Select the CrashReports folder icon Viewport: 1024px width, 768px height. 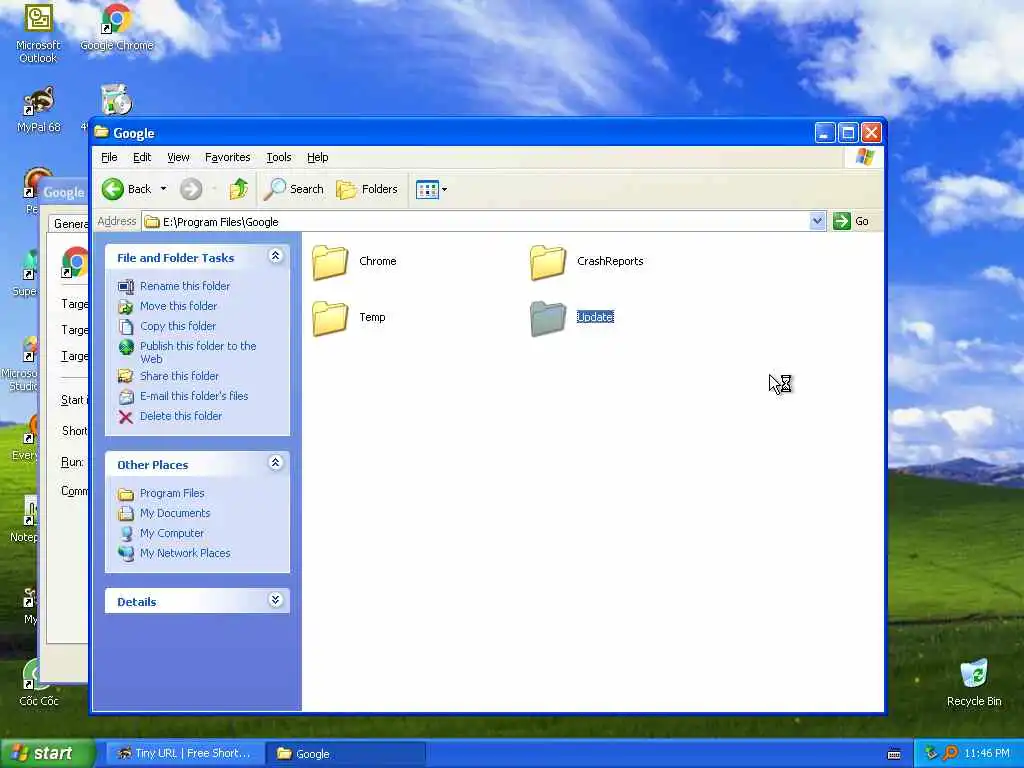[548, 262]
